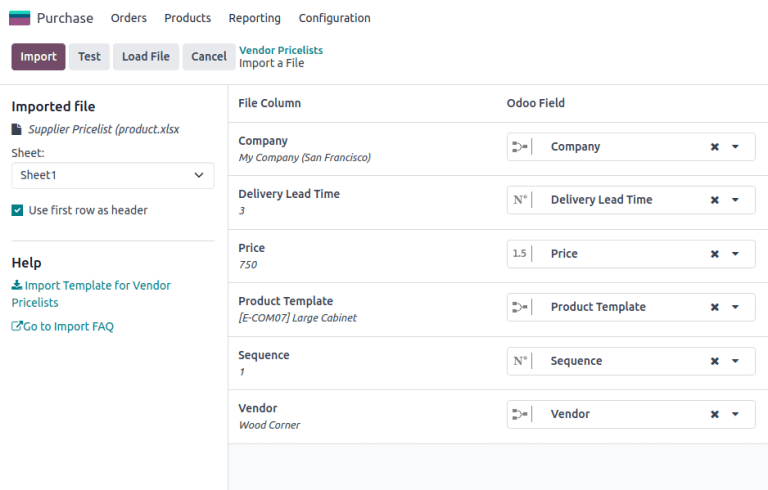Clear the Sequence field mapping
The height and width of the screenshot is (490, 768).
coord(714,361)
